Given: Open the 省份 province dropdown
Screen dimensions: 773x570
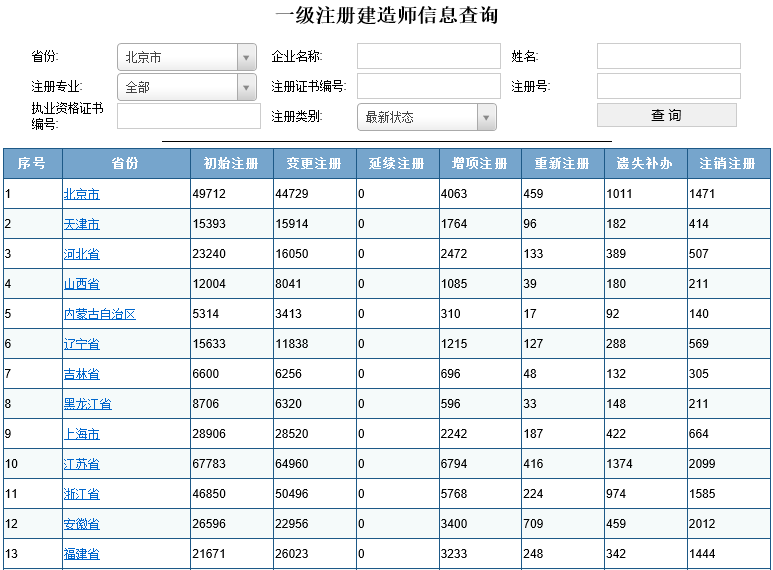Looking at the screenshot, I should click(x=187, y=57).
